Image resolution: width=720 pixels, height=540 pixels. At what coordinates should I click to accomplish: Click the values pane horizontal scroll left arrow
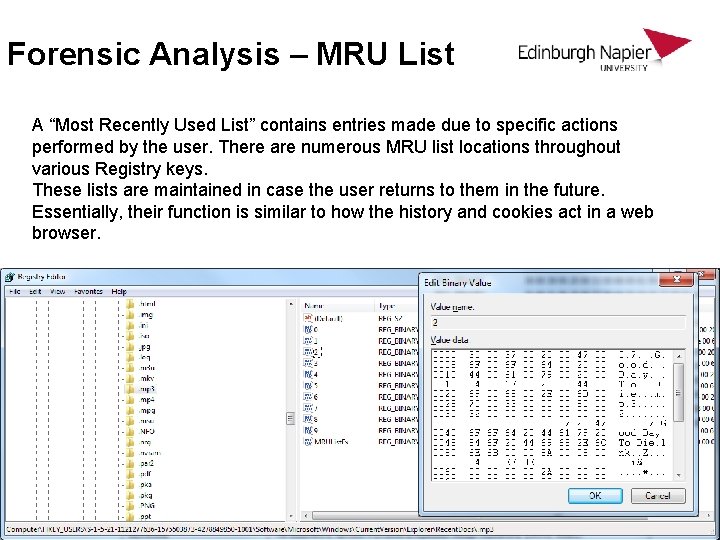305,516
